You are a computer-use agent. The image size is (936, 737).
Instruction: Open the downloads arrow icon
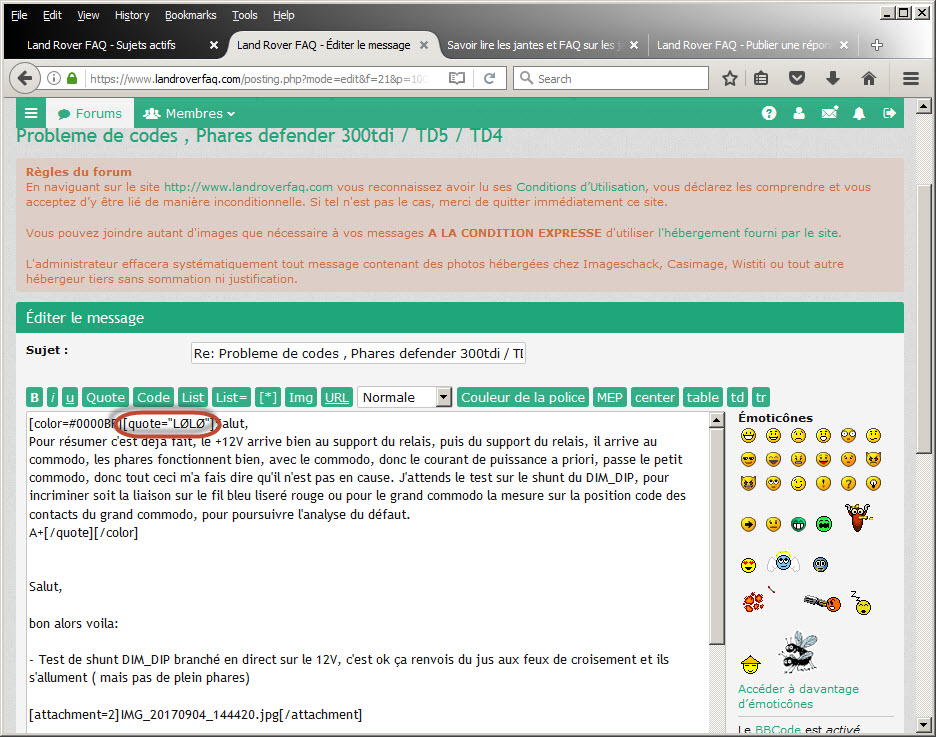coord(832,78)
